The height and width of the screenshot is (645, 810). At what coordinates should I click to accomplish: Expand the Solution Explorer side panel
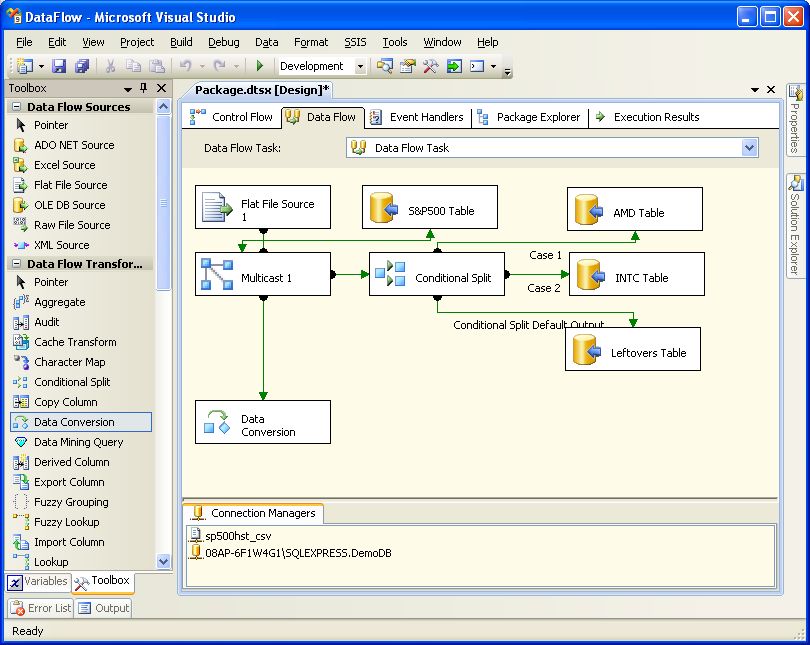point(795,226)
